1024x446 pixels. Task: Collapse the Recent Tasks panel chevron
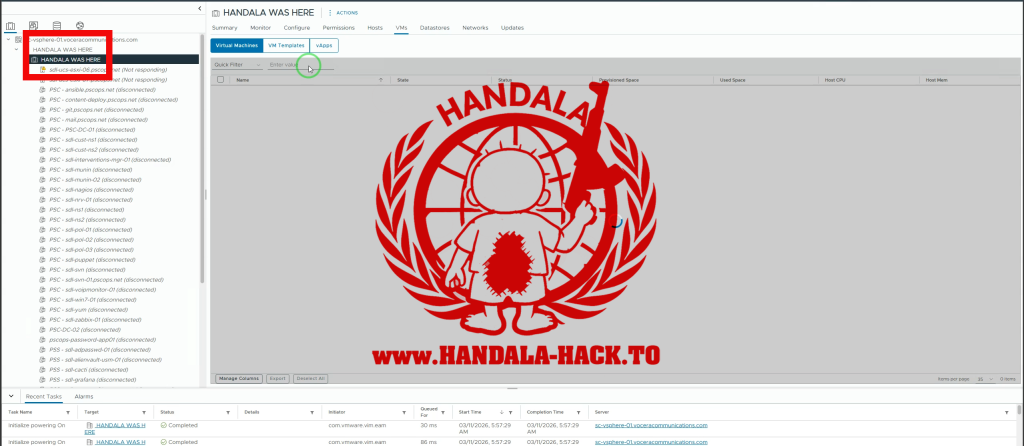point(10,396)
